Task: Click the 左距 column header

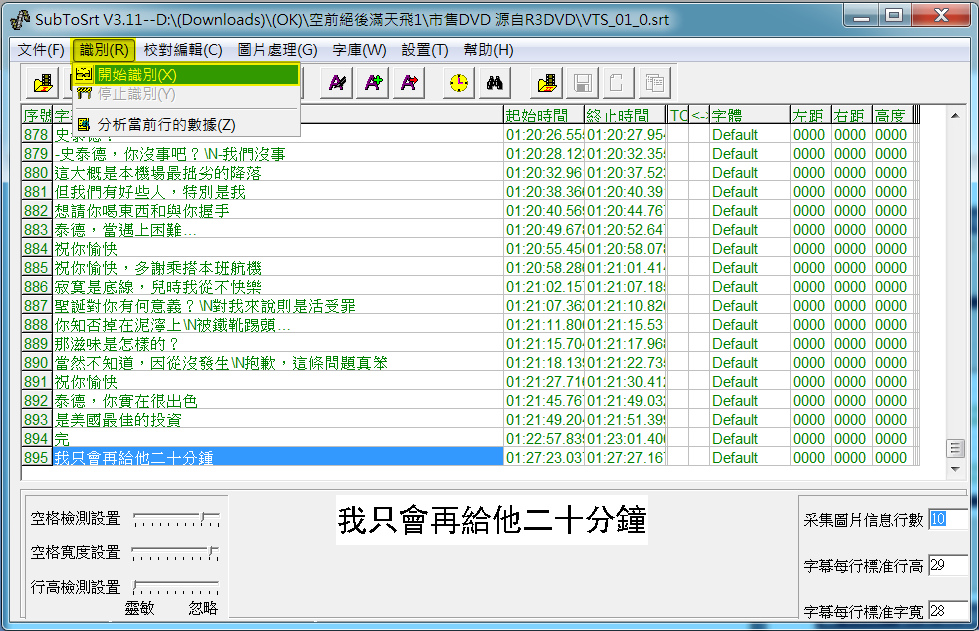Action: coord(810,115)
